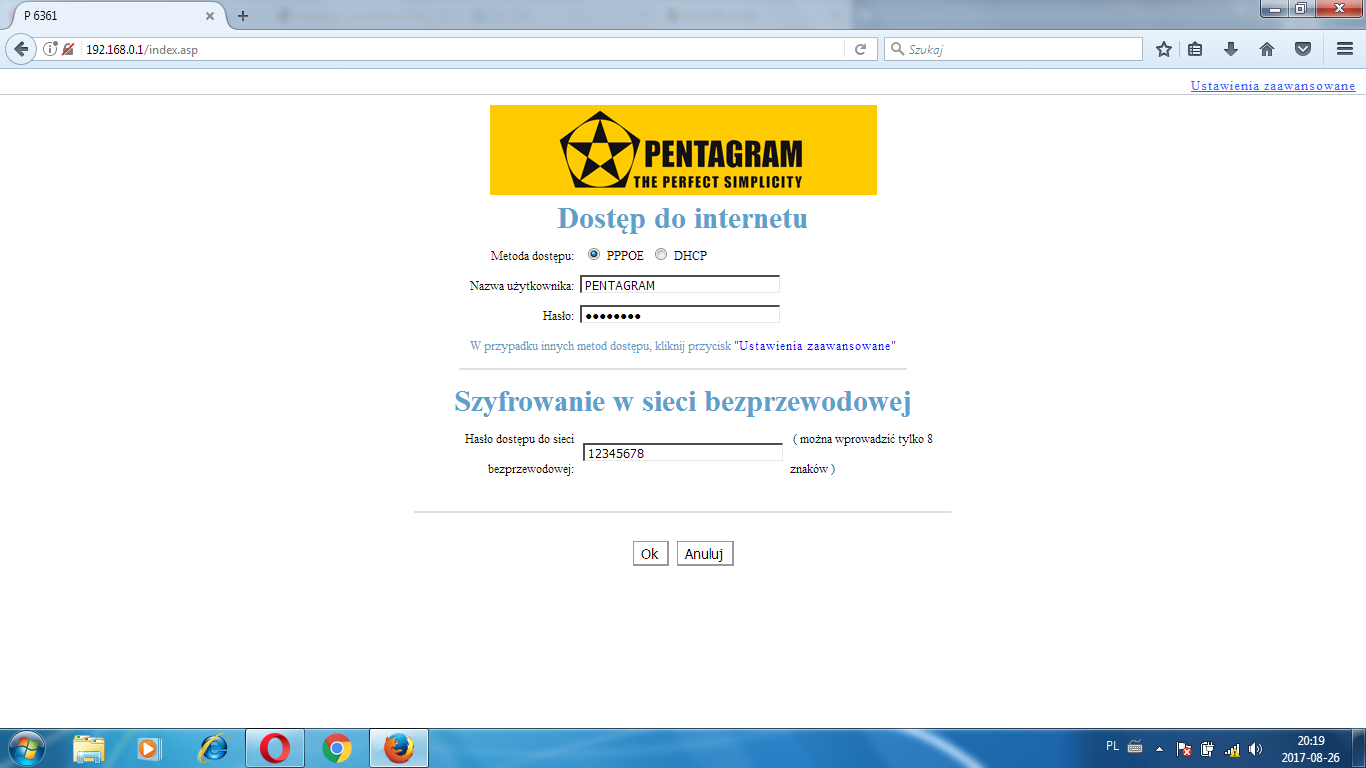Follow the quoted "Ustawienia zaawansowane" link in the hint
1366x768 pixels.
tap(815, 346)
